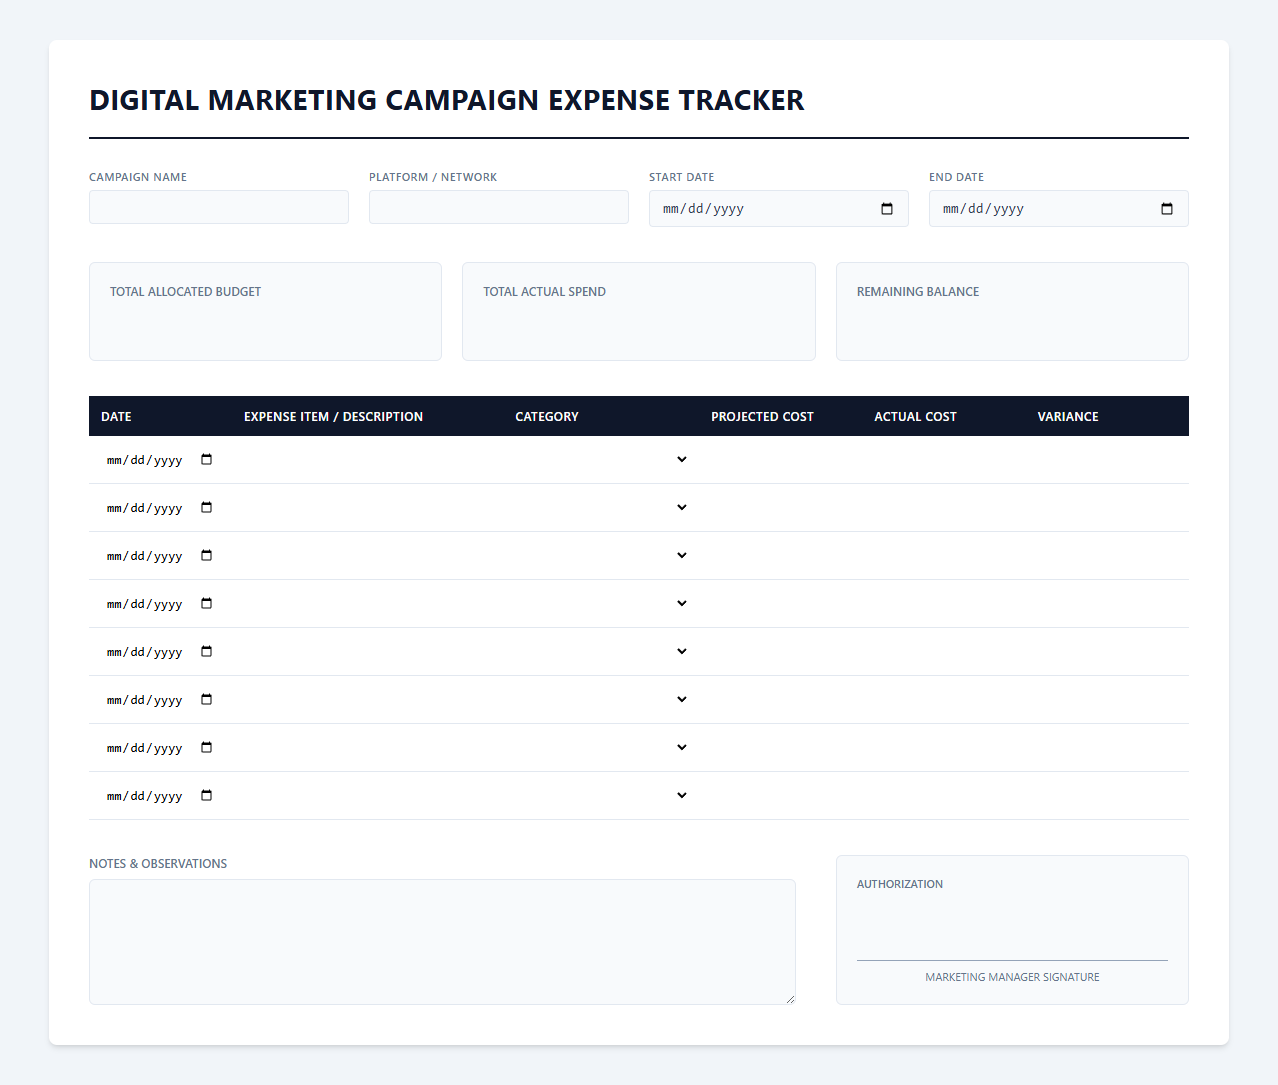The image size is (1278, 1085).
Task: Open the End Date calendar picker icon
Action: coord(1167,209)
